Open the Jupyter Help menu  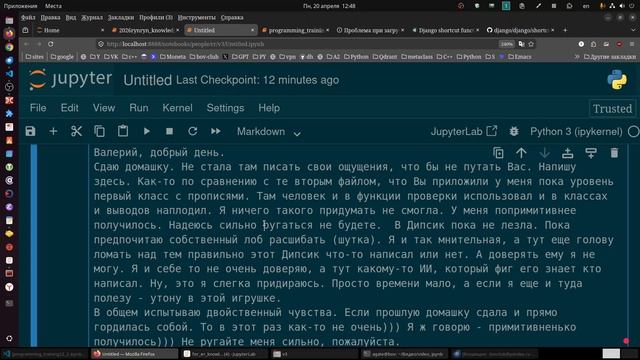(269, 108)
